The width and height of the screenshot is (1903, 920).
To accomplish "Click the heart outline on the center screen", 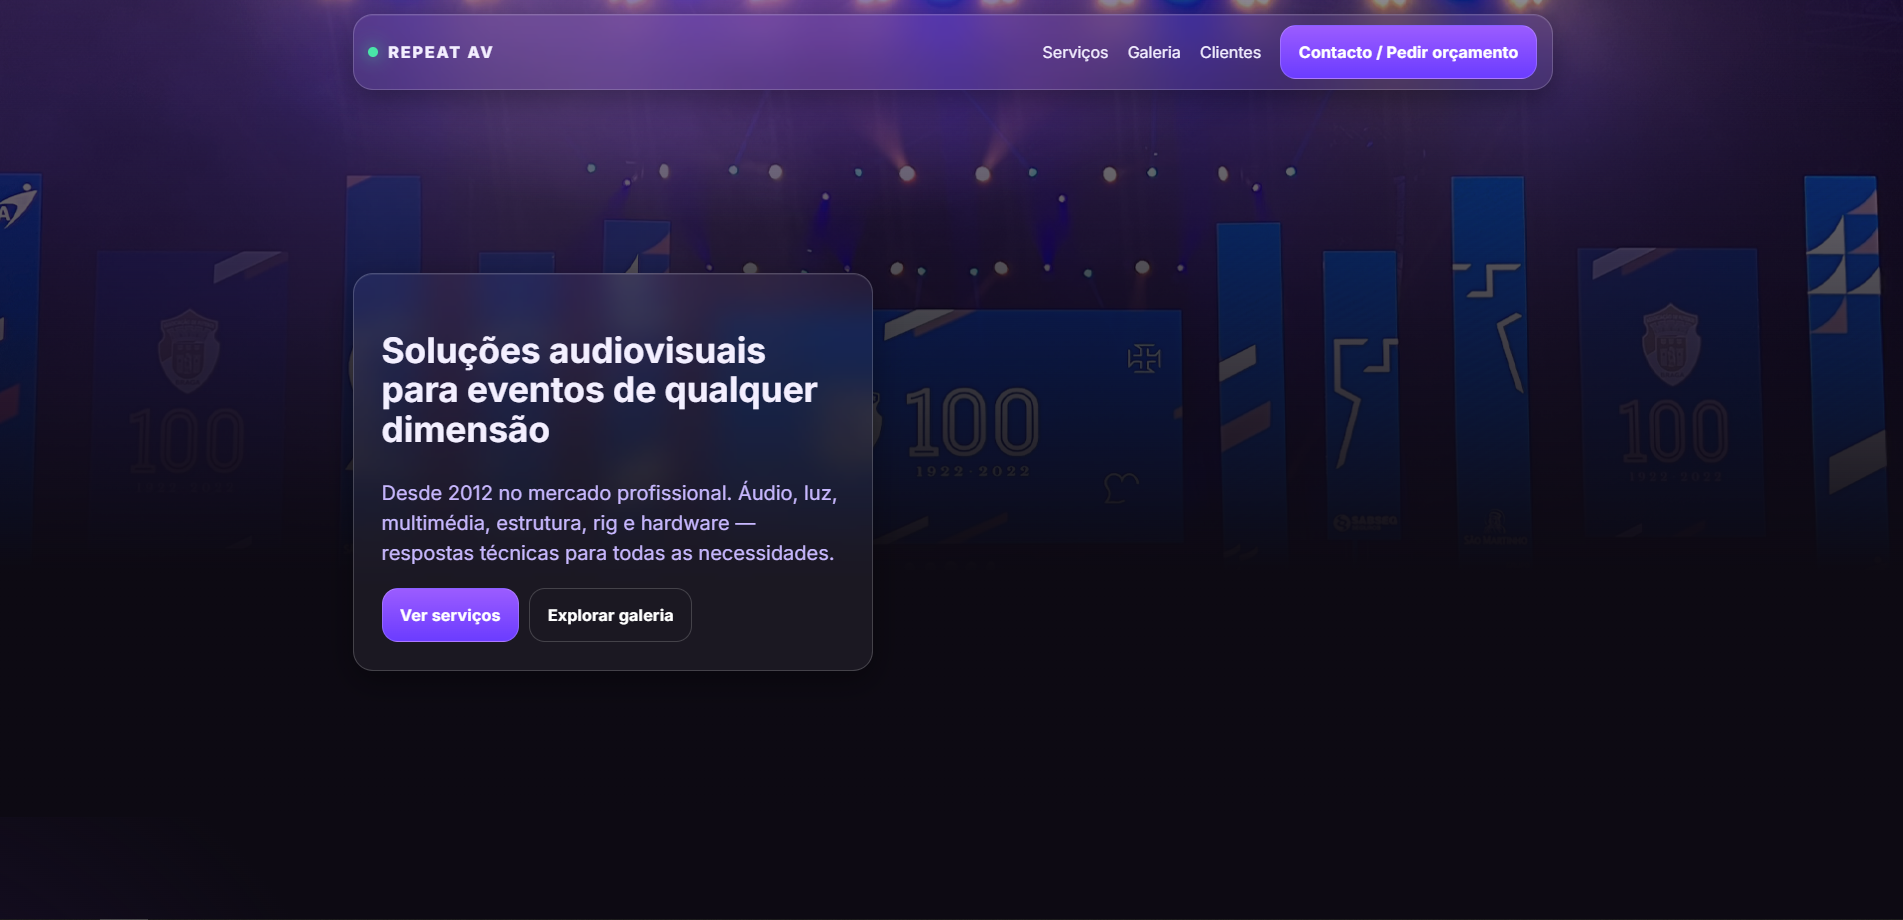I will 1120,487.
